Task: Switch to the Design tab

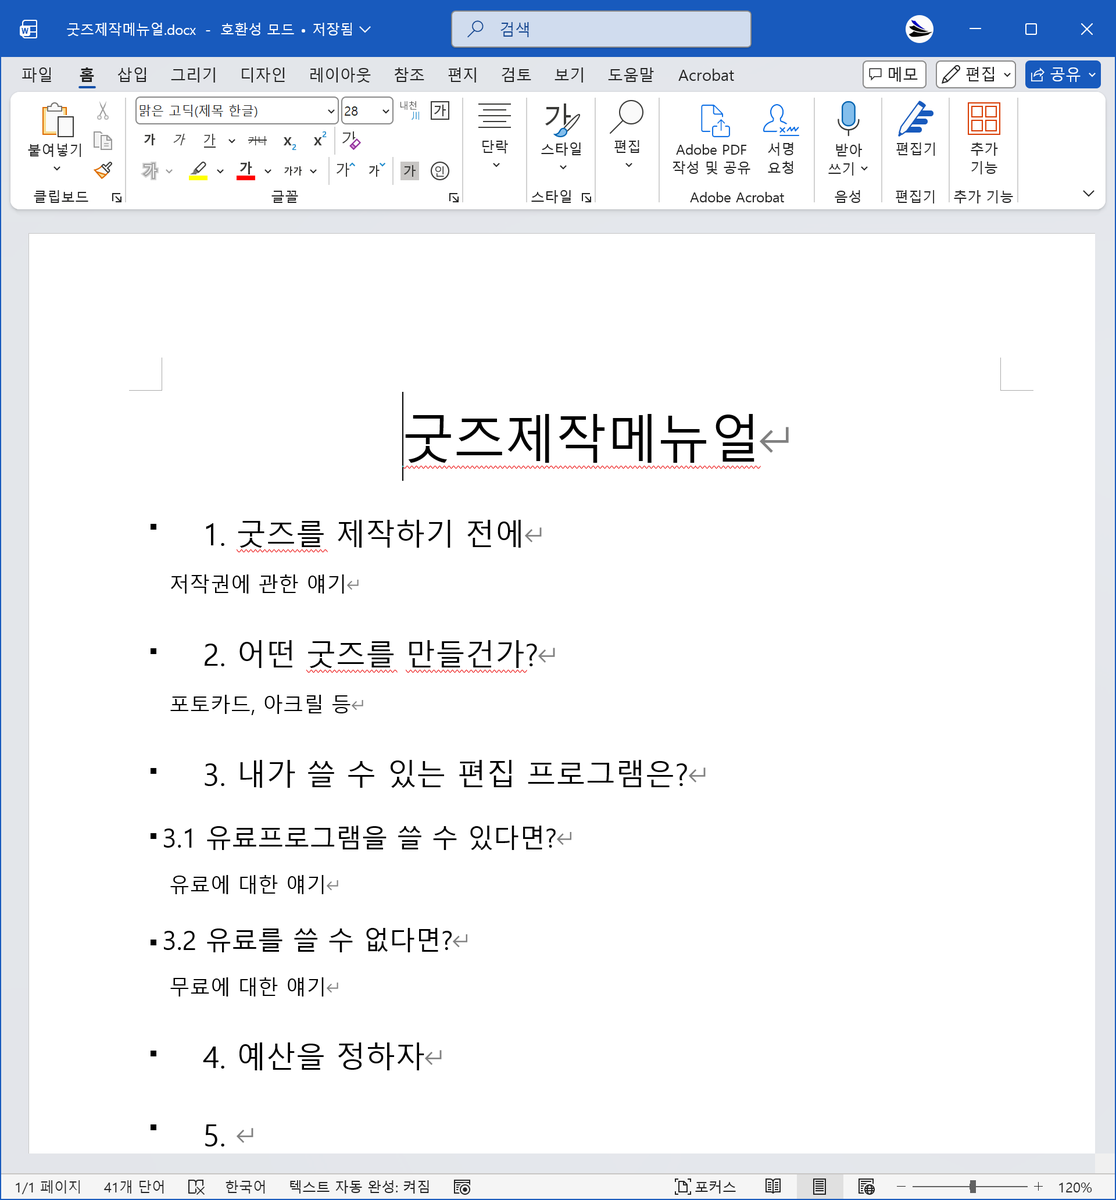Action: 263,75
